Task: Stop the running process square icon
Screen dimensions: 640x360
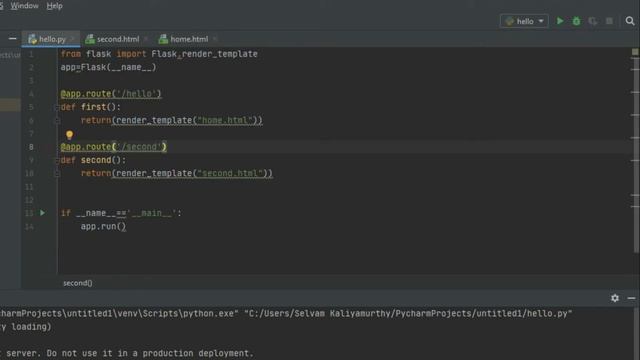Action: (609, 21)
